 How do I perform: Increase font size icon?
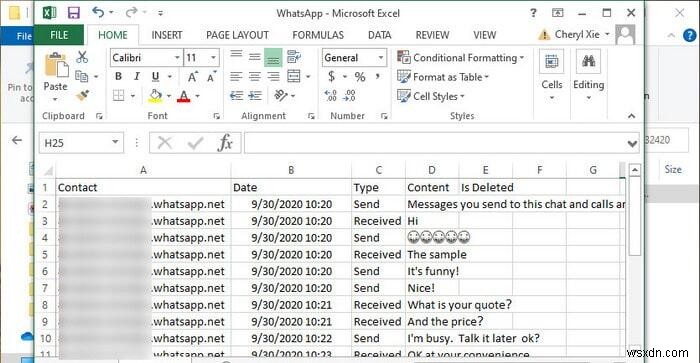click(x=192, y=77)
